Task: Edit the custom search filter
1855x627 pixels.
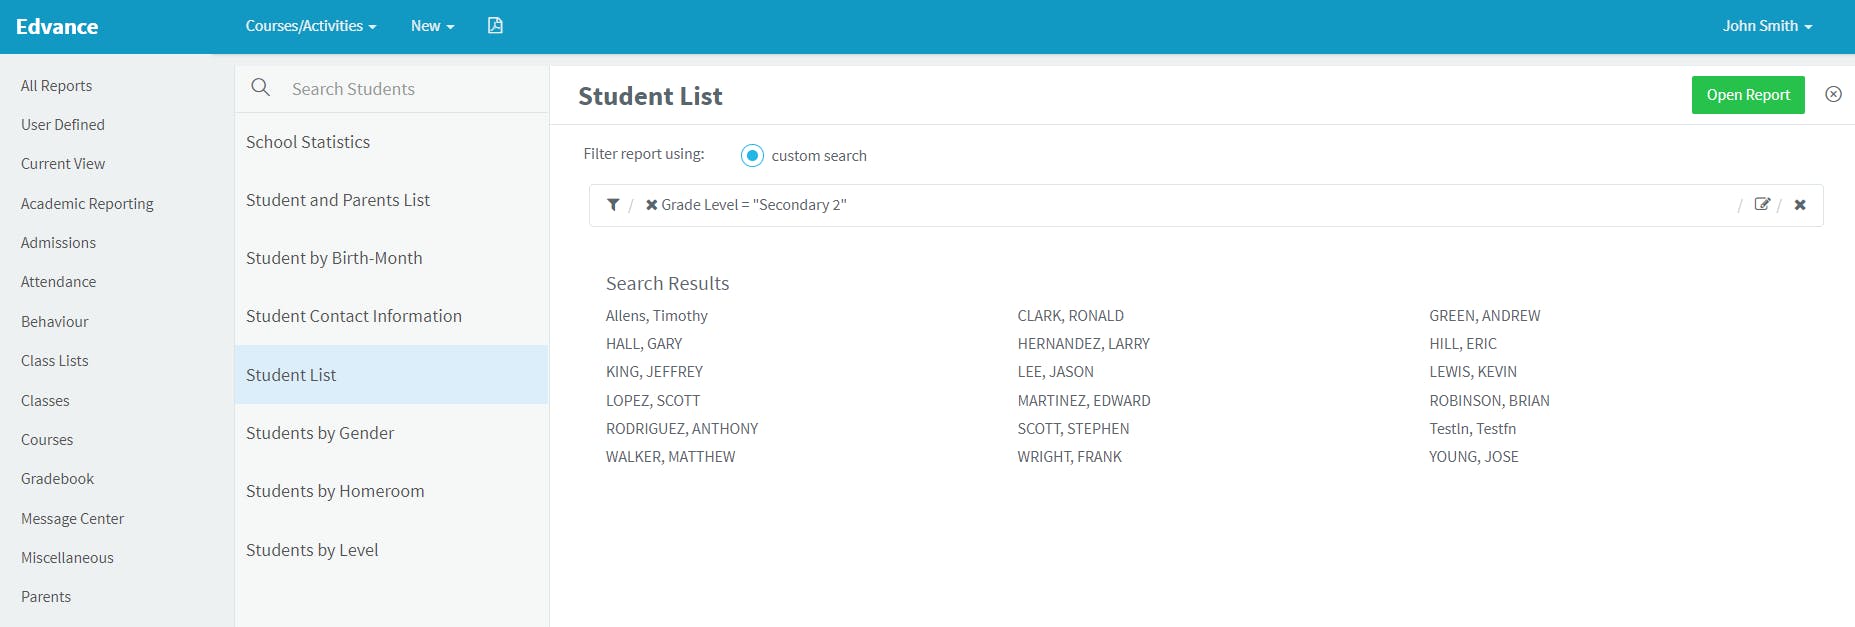Action: click(1762, 205)
